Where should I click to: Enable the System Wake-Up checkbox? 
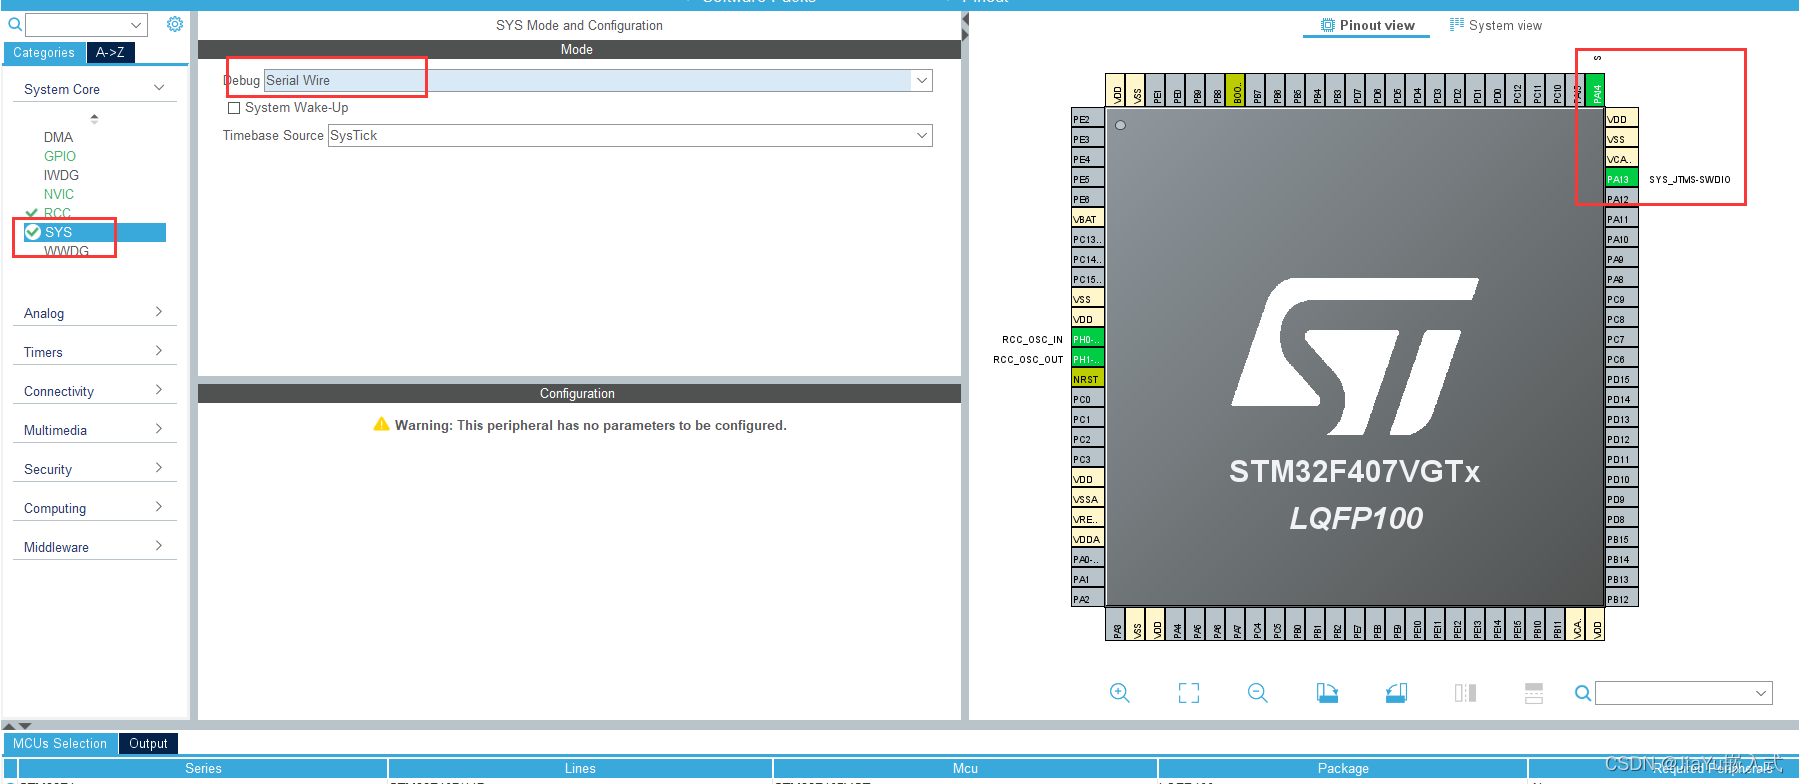tap(234, 108)
